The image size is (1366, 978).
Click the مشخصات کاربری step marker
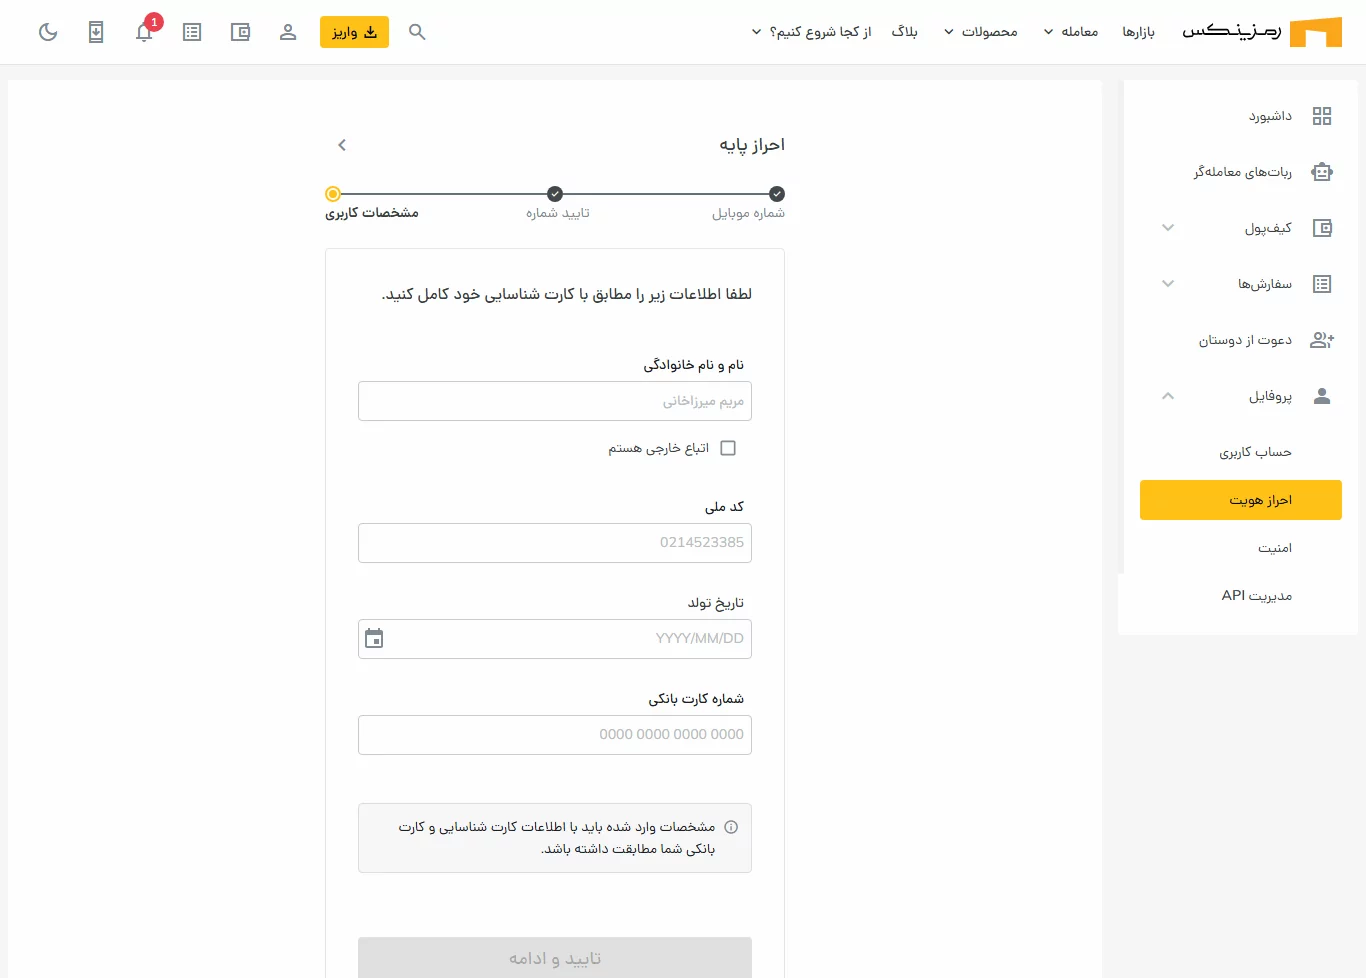tap(333, 194)
